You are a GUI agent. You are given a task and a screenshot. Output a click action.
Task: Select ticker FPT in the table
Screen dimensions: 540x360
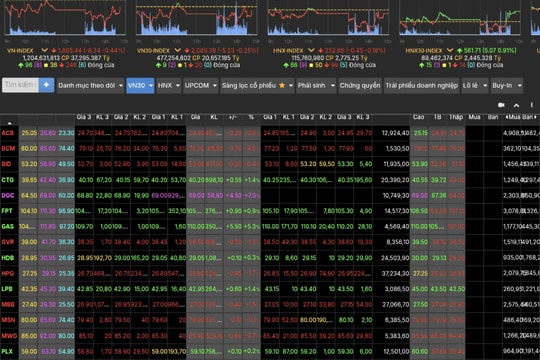click(7, 211)
